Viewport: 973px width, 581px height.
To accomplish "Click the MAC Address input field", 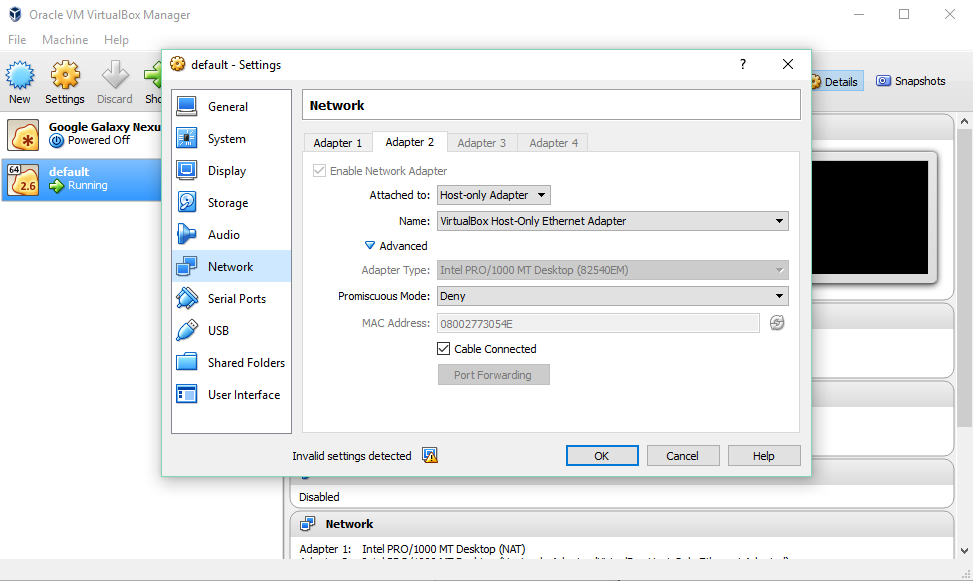I will coord(598,323).
